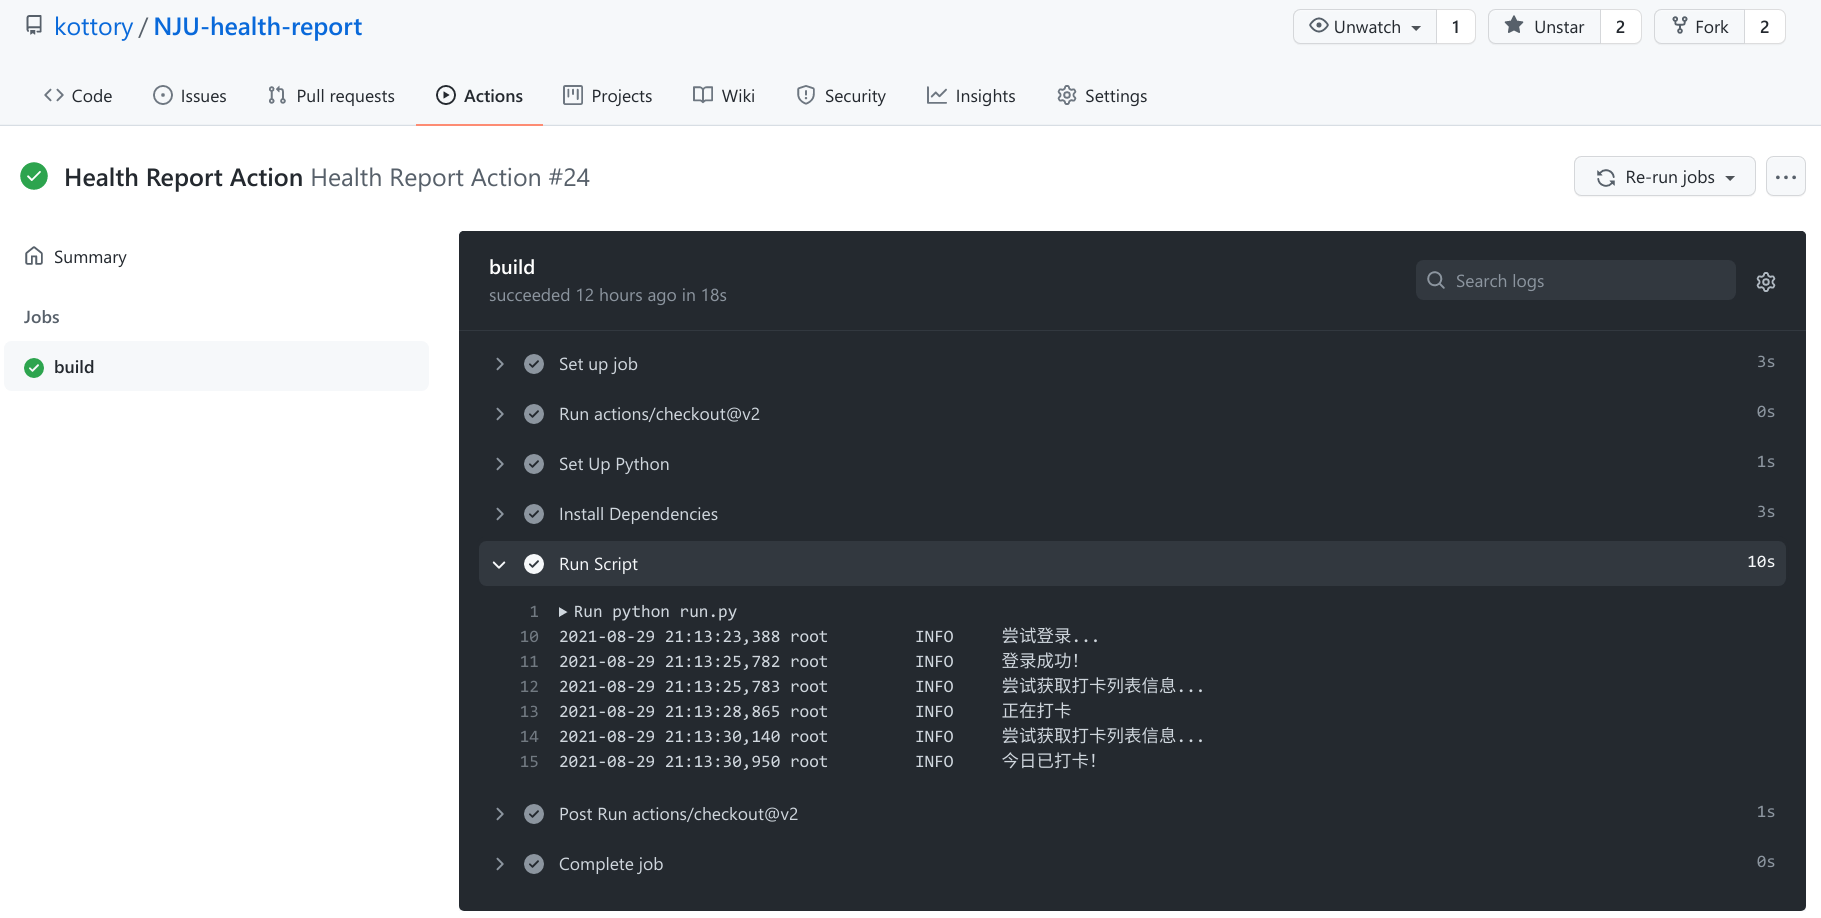Click log line number 13
The image size is (1821, 918).
(x=529, y=712)
